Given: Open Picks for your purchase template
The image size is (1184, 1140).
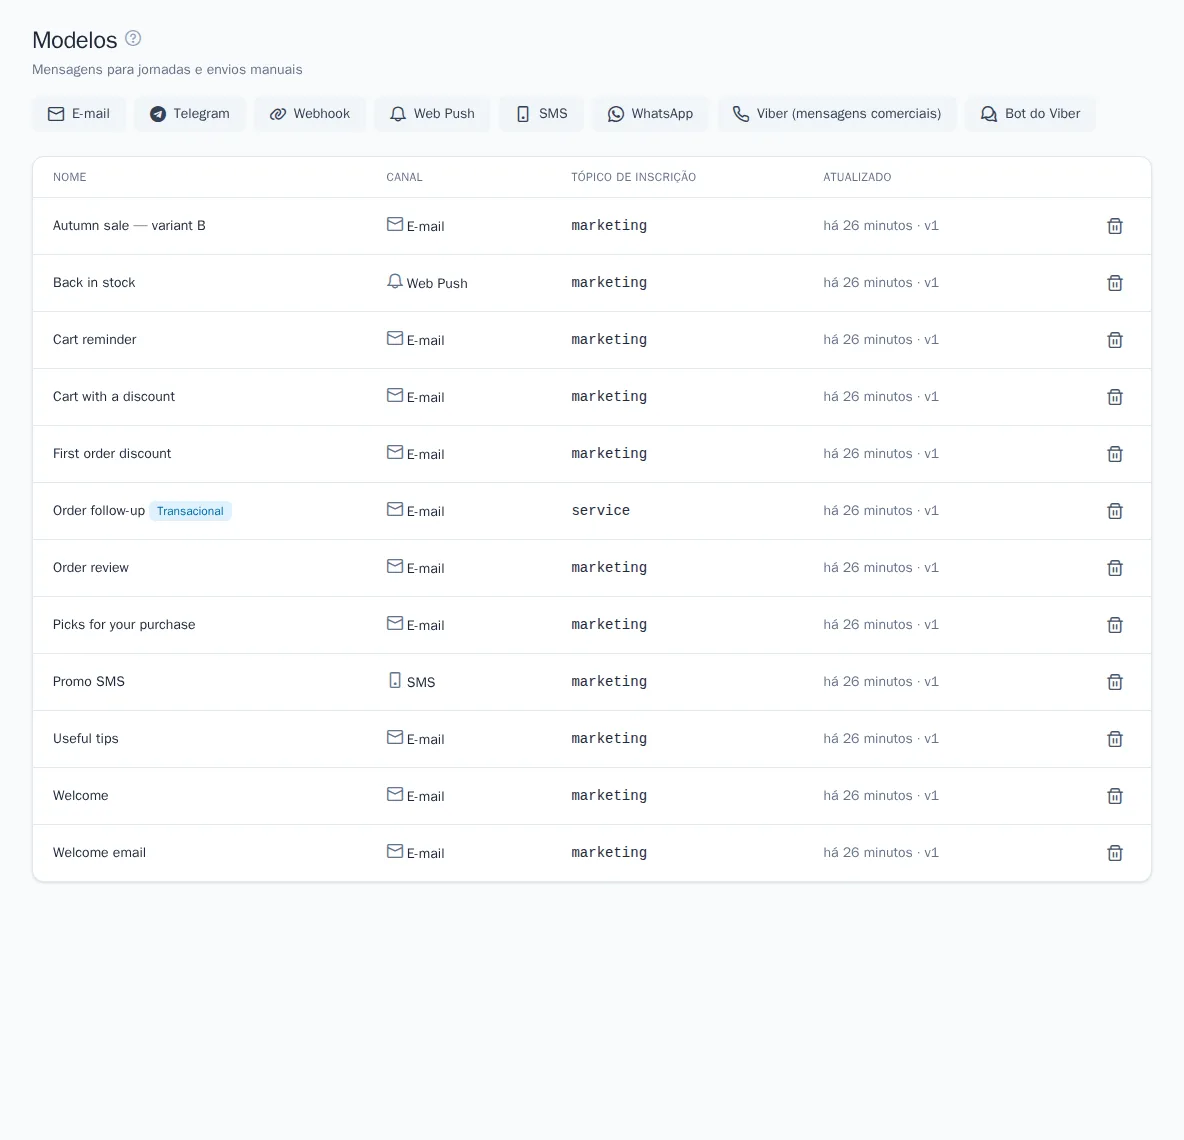Looking at the screenshot, I should click(x=124, y=624).
